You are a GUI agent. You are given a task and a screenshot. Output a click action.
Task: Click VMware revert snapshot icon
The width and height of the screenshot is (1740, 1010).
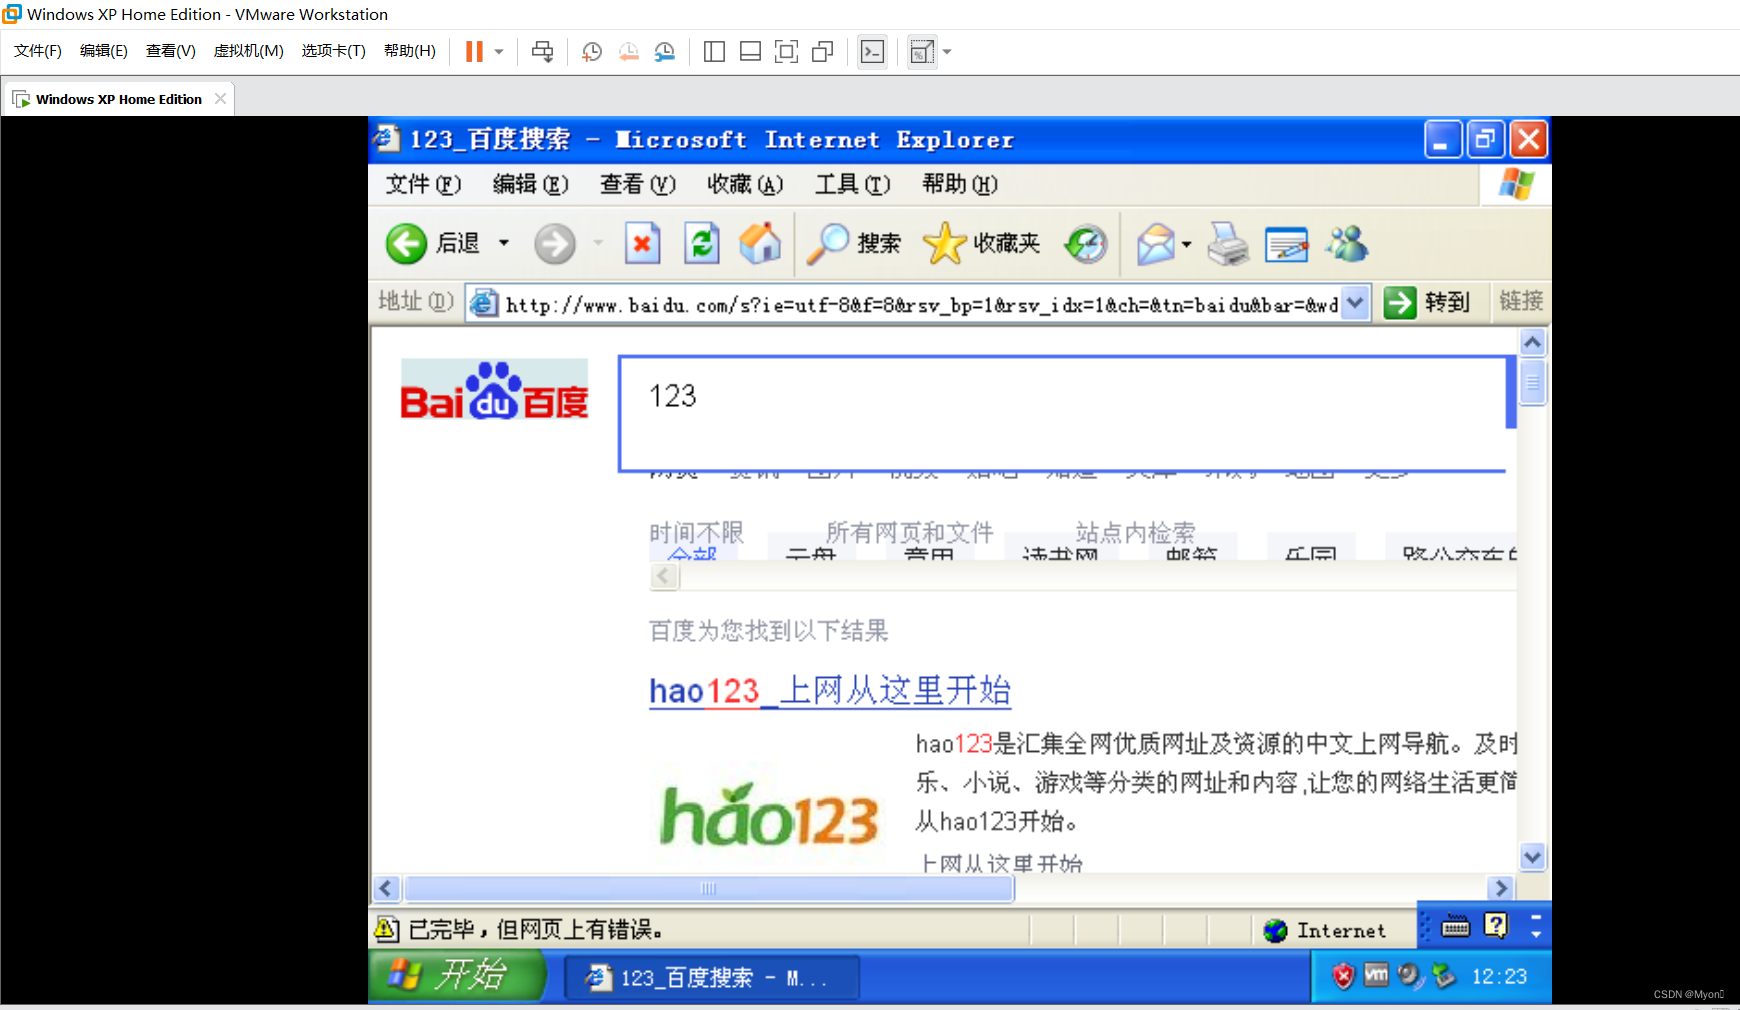(628, 52)
